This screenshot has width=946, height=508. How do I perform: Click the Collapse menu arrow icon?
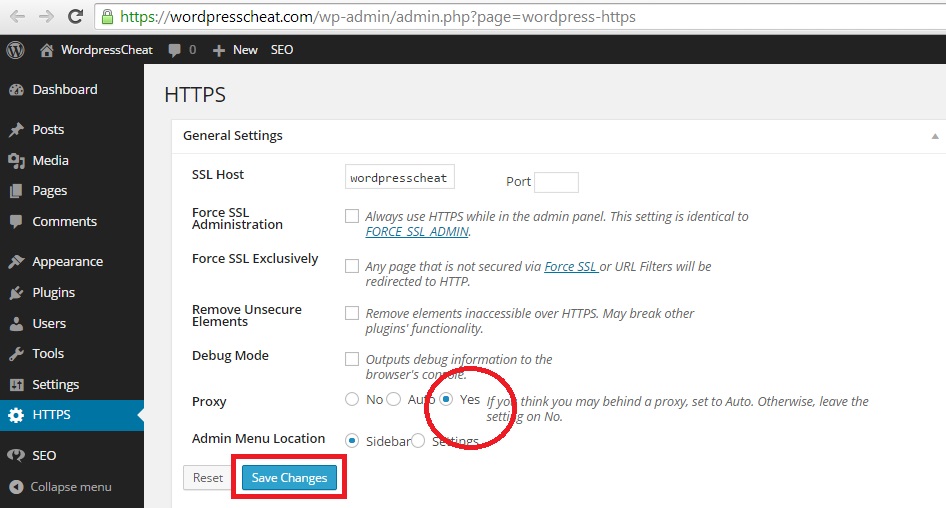coord(16,487)
